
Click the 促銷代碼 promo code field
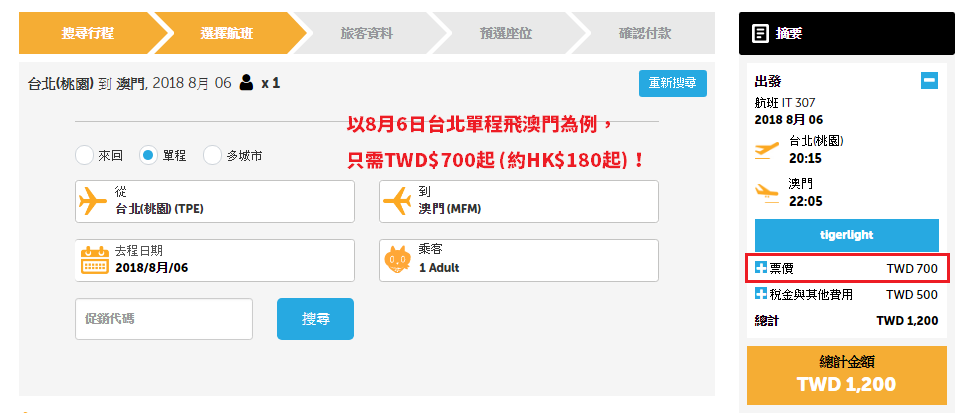(164, 319)
